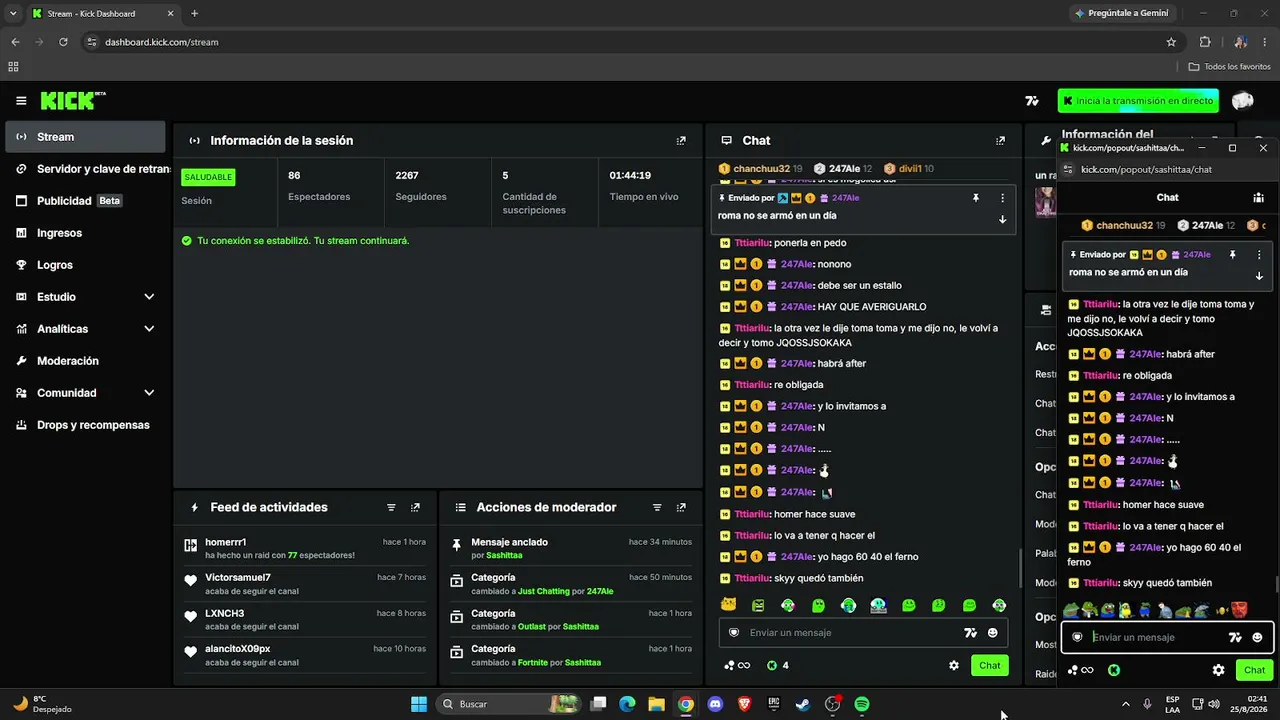Unpin the pinned message in popout chat
The width and height of the screenshot is (1280, 720).
(1233, 255)
